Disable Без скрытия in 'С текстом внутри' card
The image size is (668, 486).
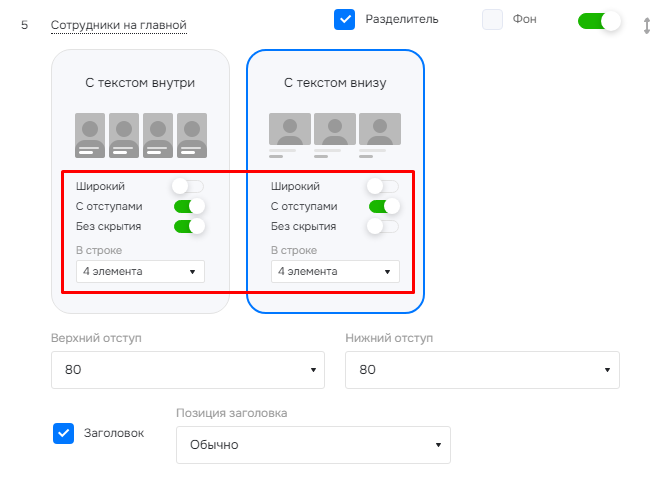[188, 226]
